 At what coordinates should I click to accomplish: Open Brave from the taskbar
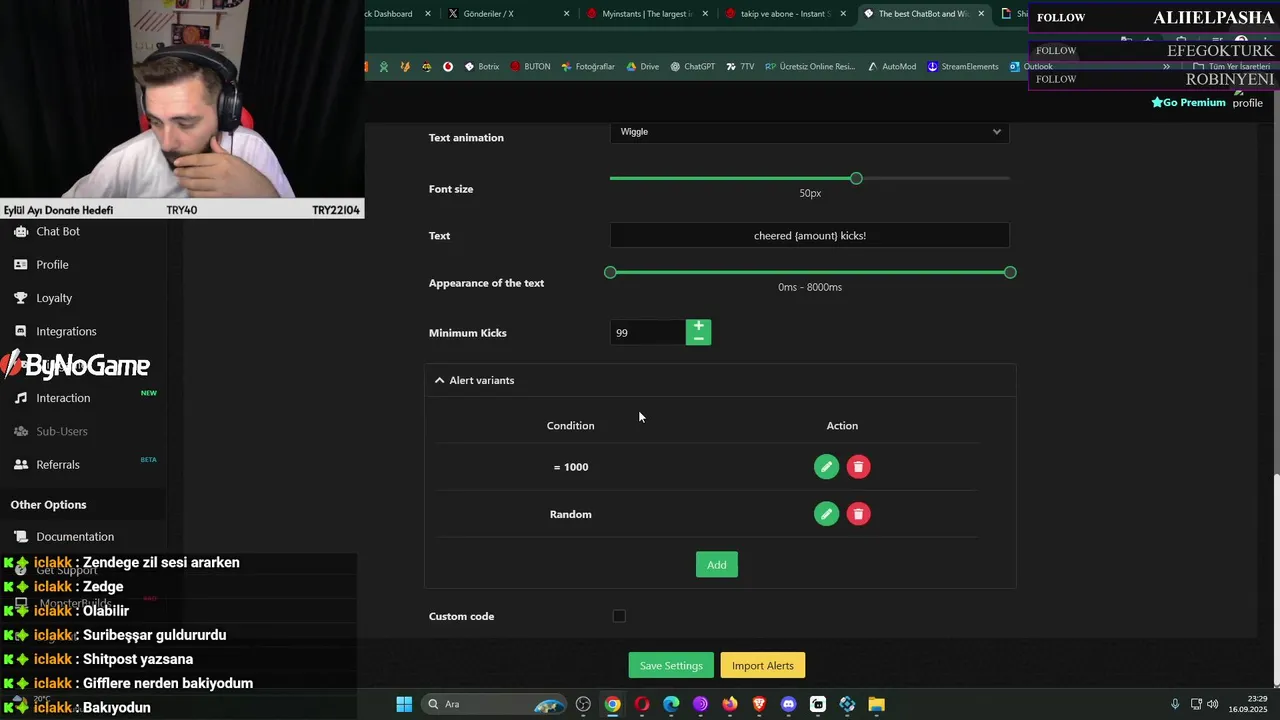click(759, 704)
